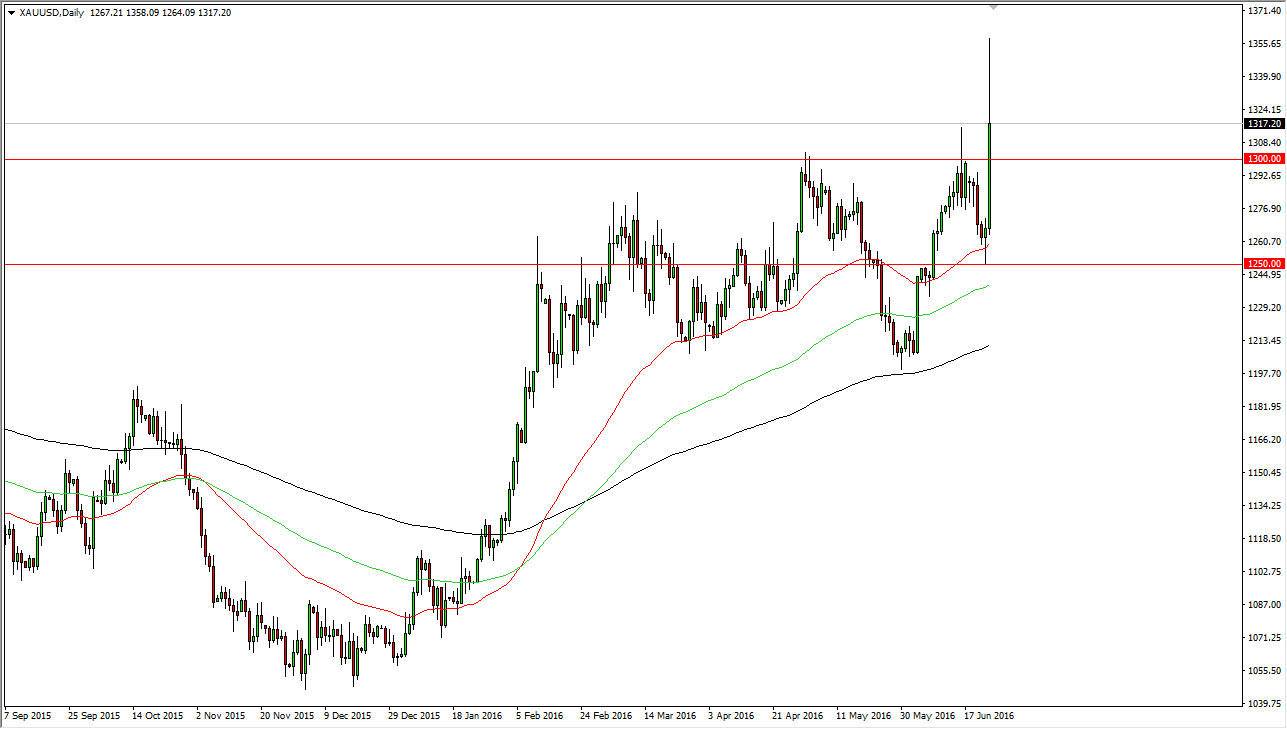Click the "9 Dec 2015" date label

click(x=347, y=716)
